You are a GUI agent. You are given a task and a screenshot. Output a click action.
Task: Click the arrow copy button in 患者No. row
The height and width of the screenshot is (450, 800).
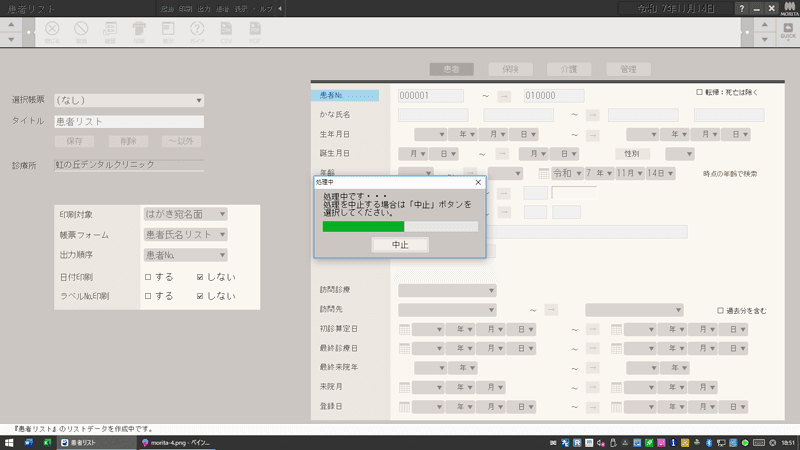coord(504,96)
